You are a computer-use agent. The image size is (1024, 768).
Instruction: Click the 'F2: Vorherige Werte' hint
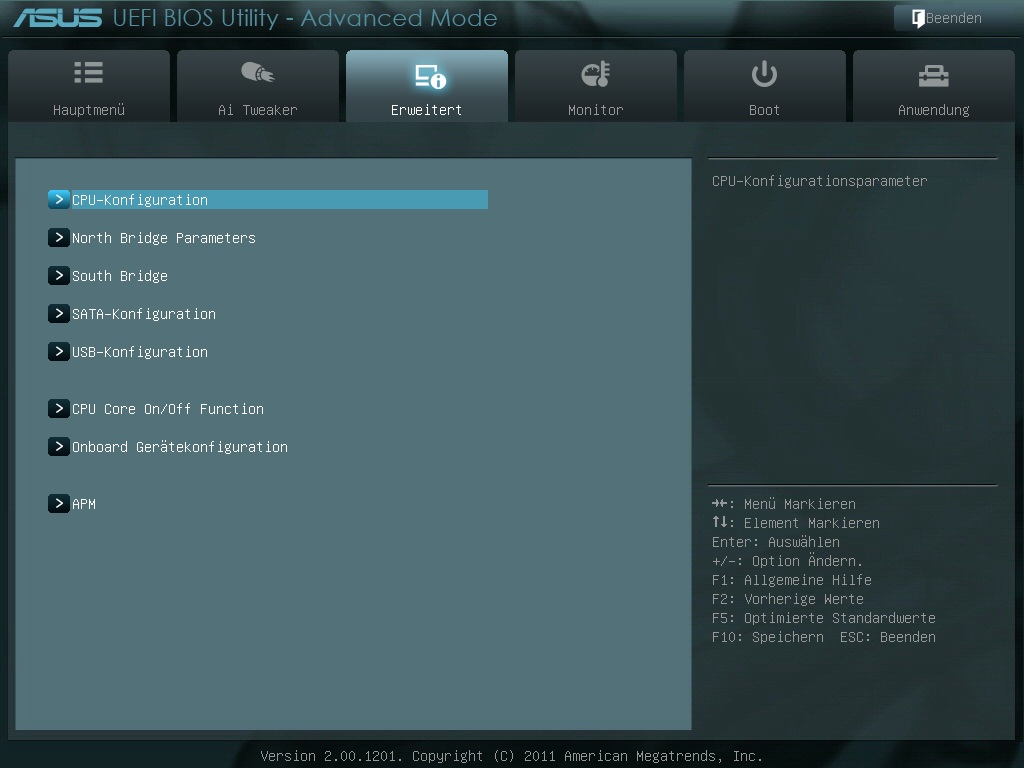coord(788,599)
